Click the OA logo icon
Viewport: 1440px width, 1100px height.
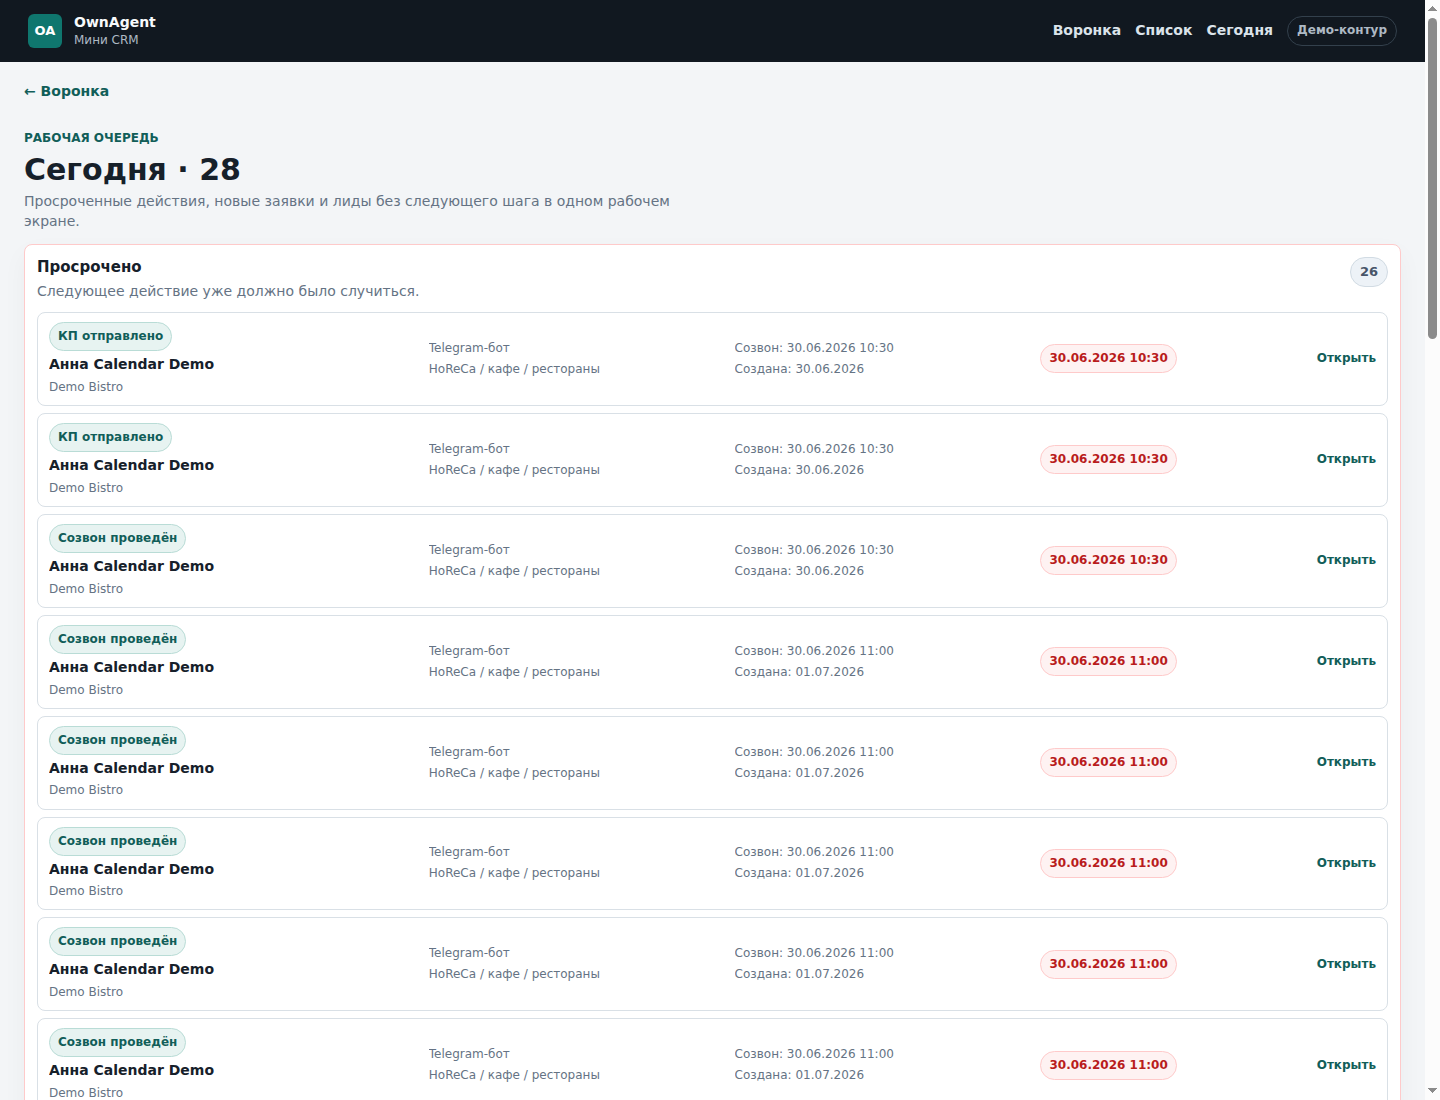coord(45,31)
